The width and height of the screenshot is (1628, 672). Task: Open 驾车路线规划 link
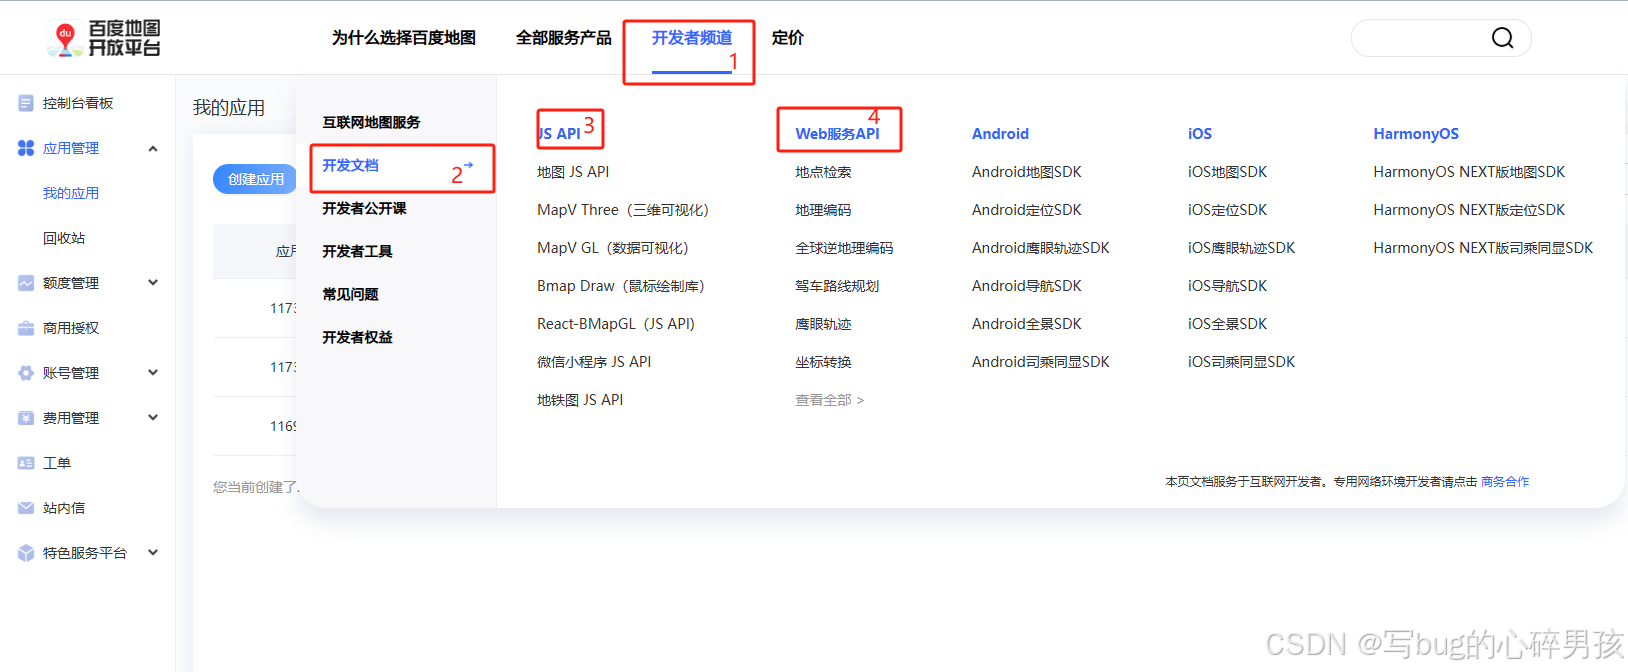point(837,286)
